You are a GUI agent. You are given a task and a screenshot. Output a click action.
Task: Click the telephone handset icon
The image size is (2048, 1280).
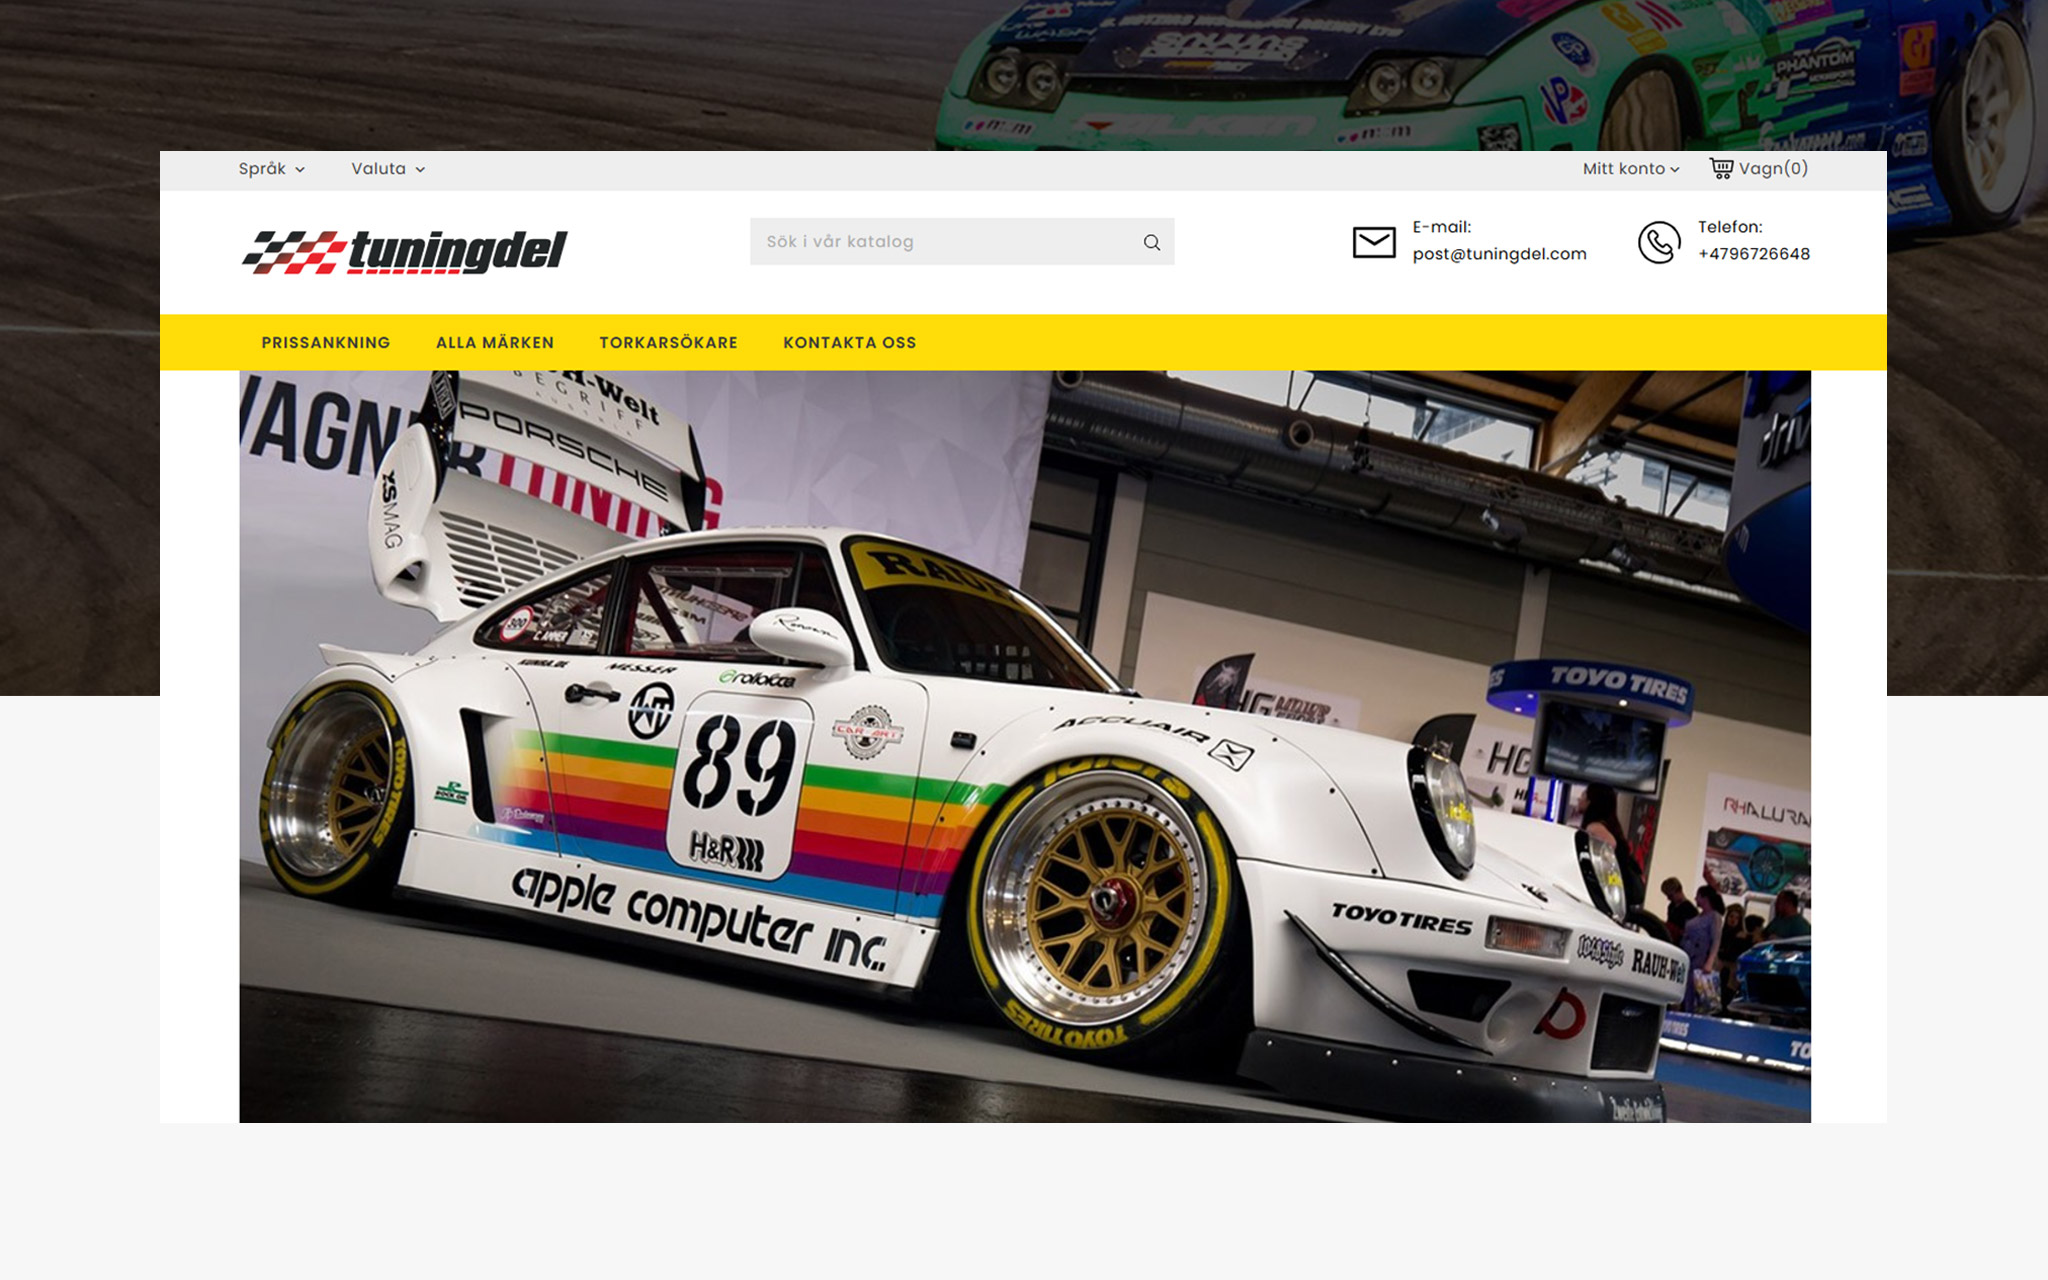pos(1659,242)
